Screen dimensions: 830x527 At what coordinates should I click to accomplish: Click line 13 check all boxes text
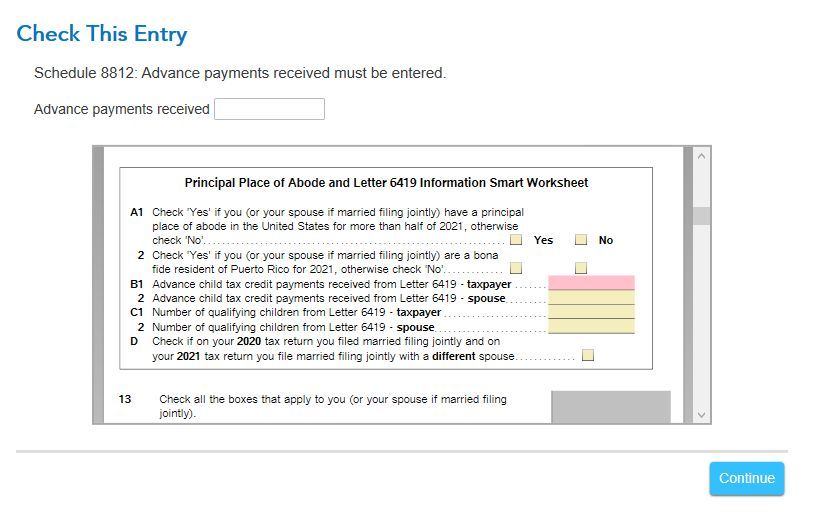[332, 406]
